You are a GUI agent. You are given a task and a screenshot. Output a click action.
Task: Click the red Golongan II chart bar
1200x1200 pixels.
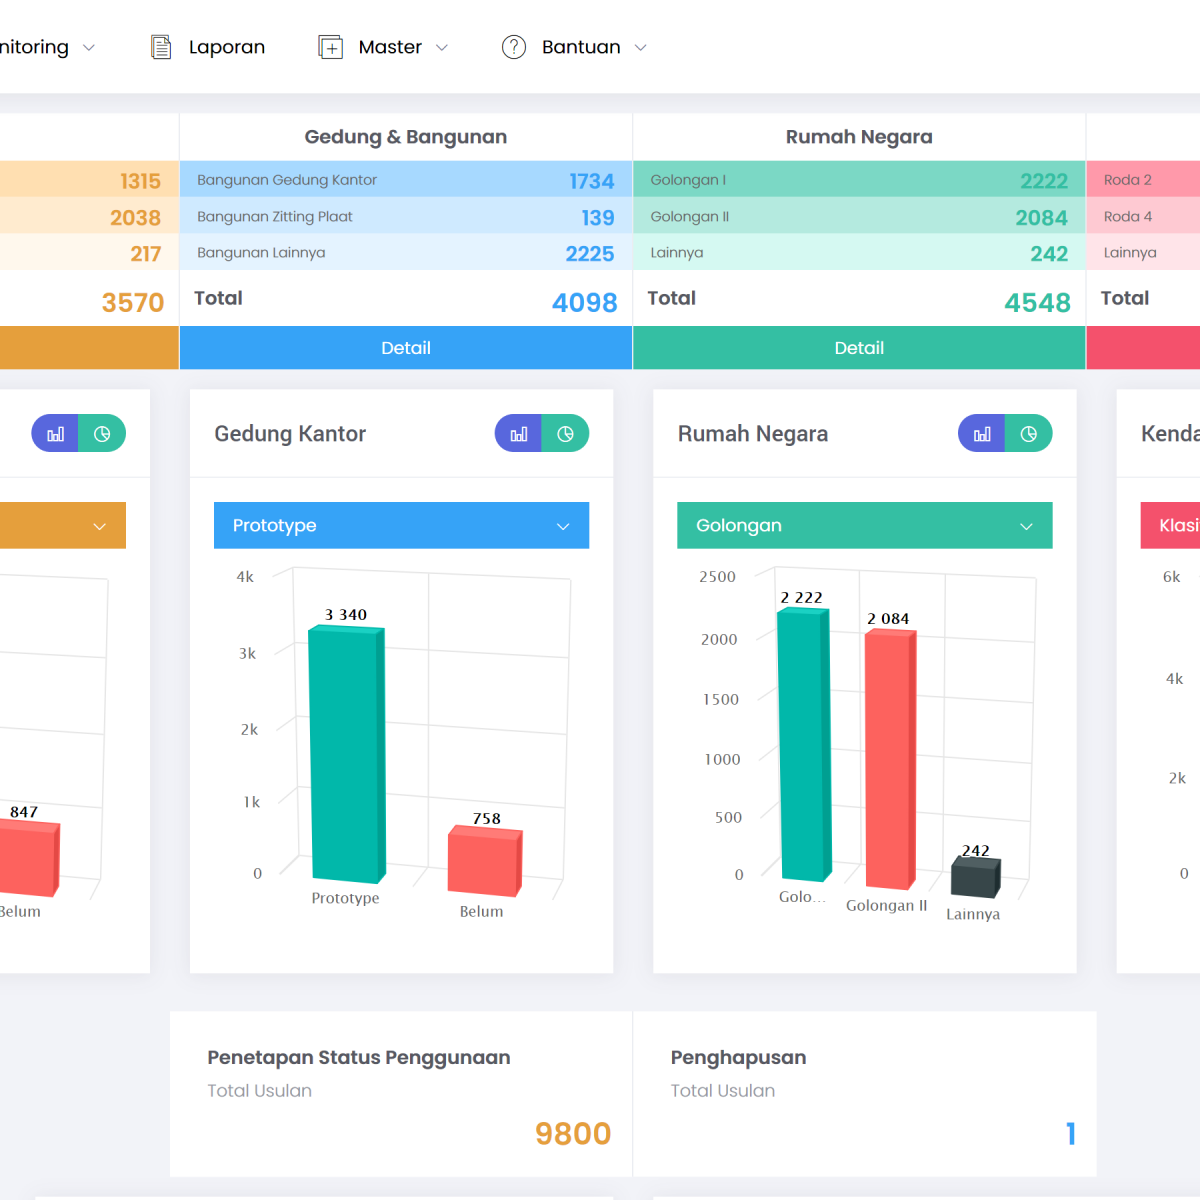(889, 760)
